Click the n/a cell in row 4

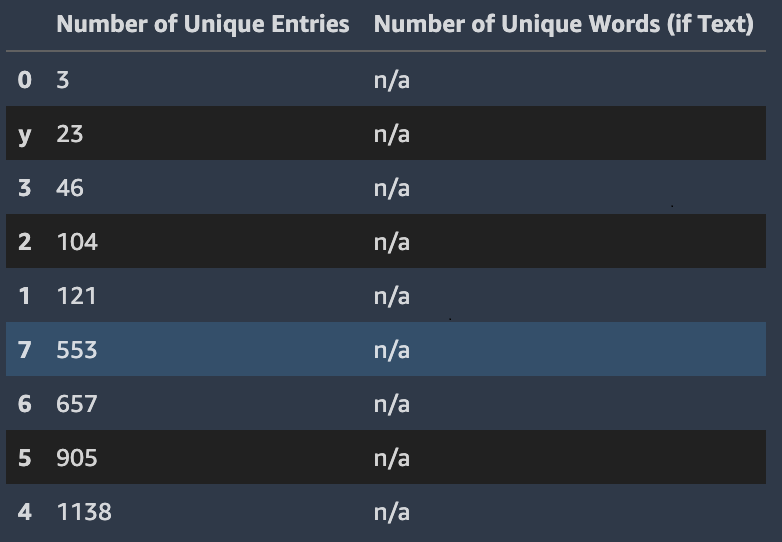(x=392, y=512)
